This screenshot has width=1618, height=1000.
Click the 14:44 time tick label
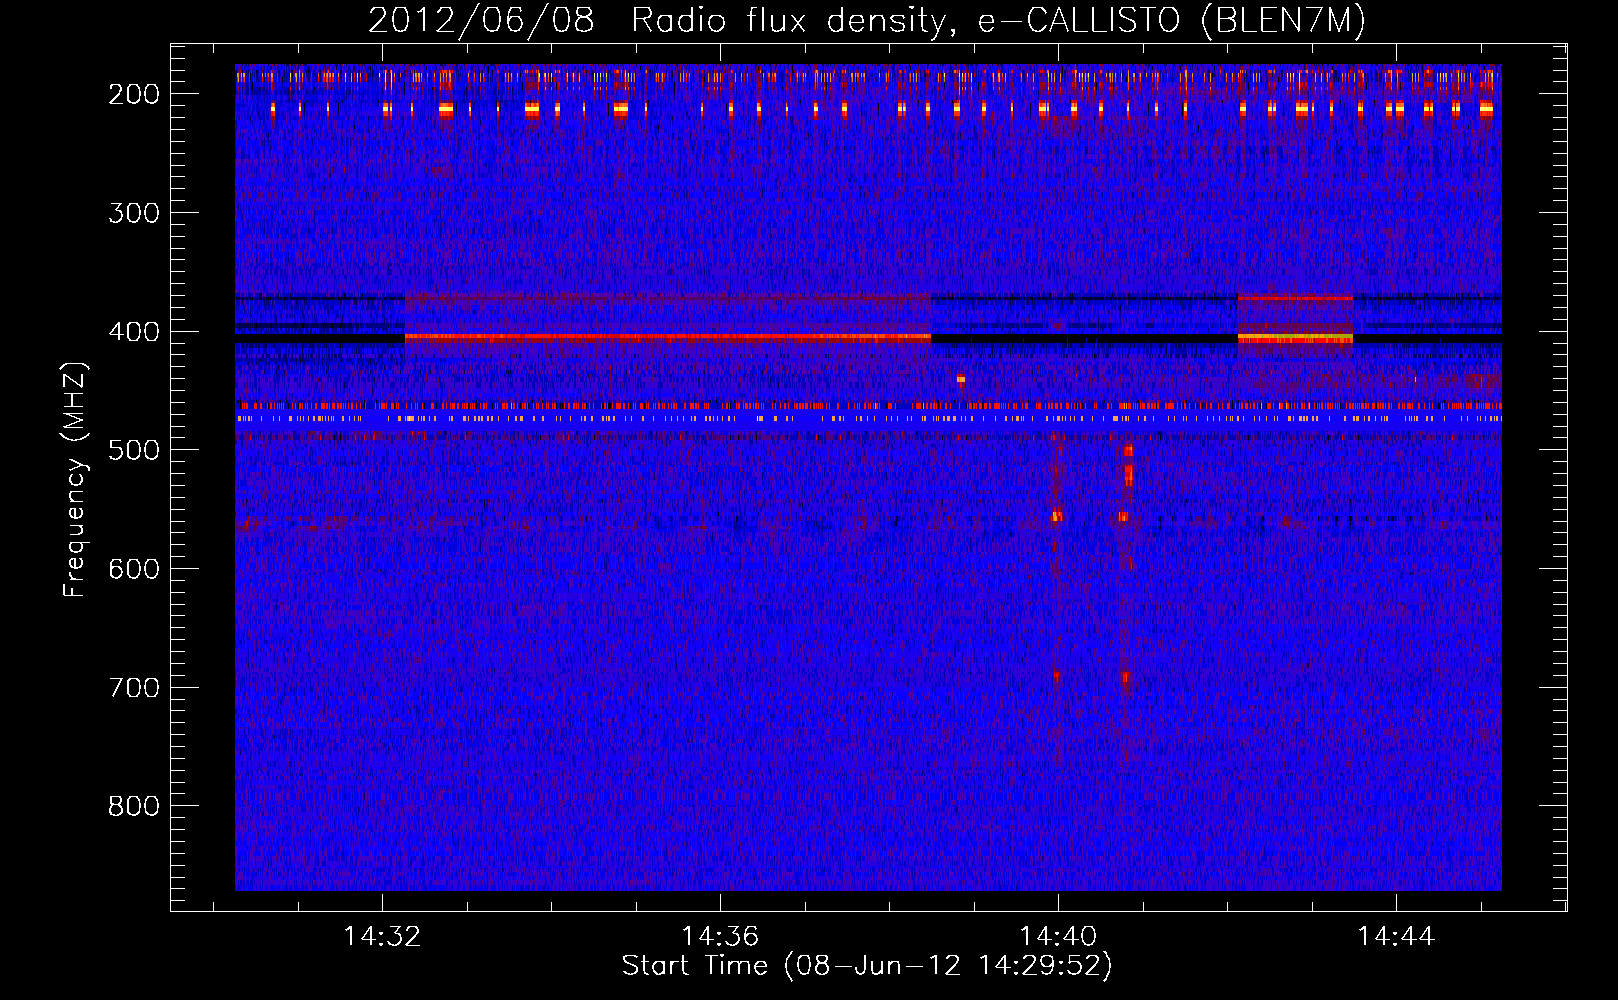[x=1396, y=937]
